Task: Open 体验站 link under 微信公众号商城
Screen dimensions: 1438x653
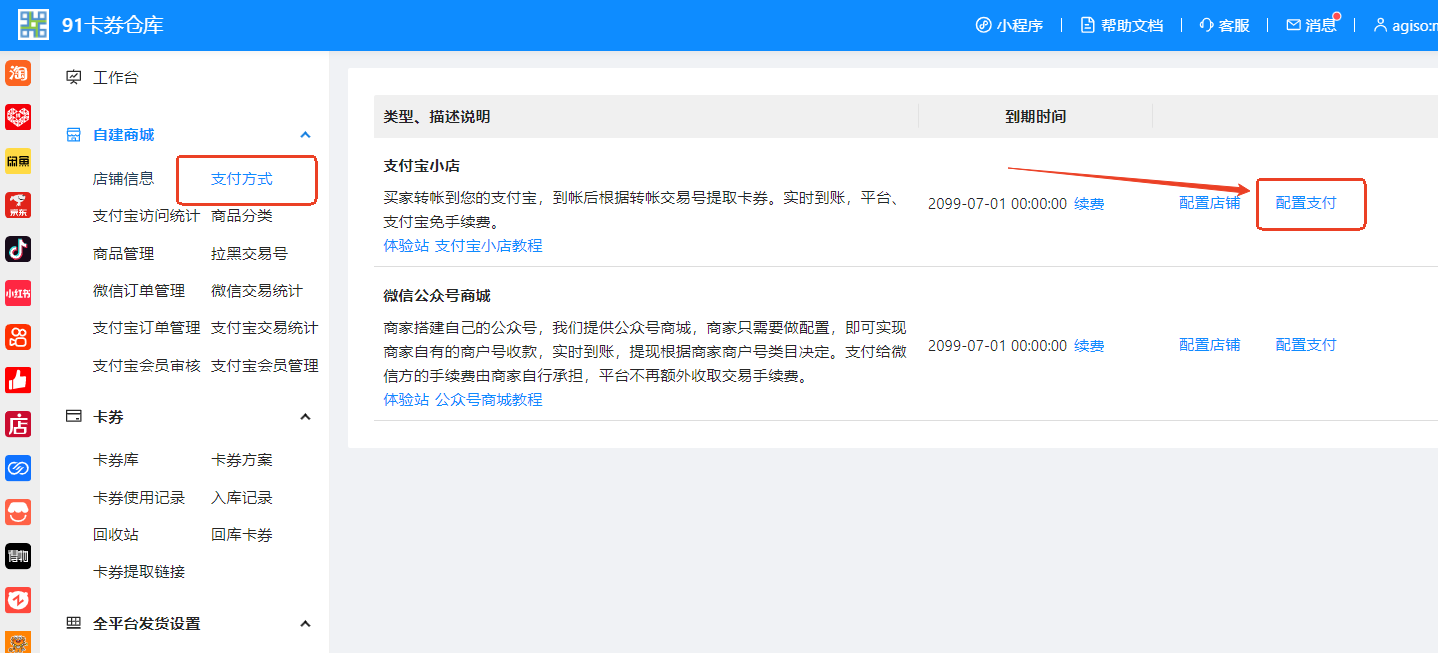Action: 406,400
